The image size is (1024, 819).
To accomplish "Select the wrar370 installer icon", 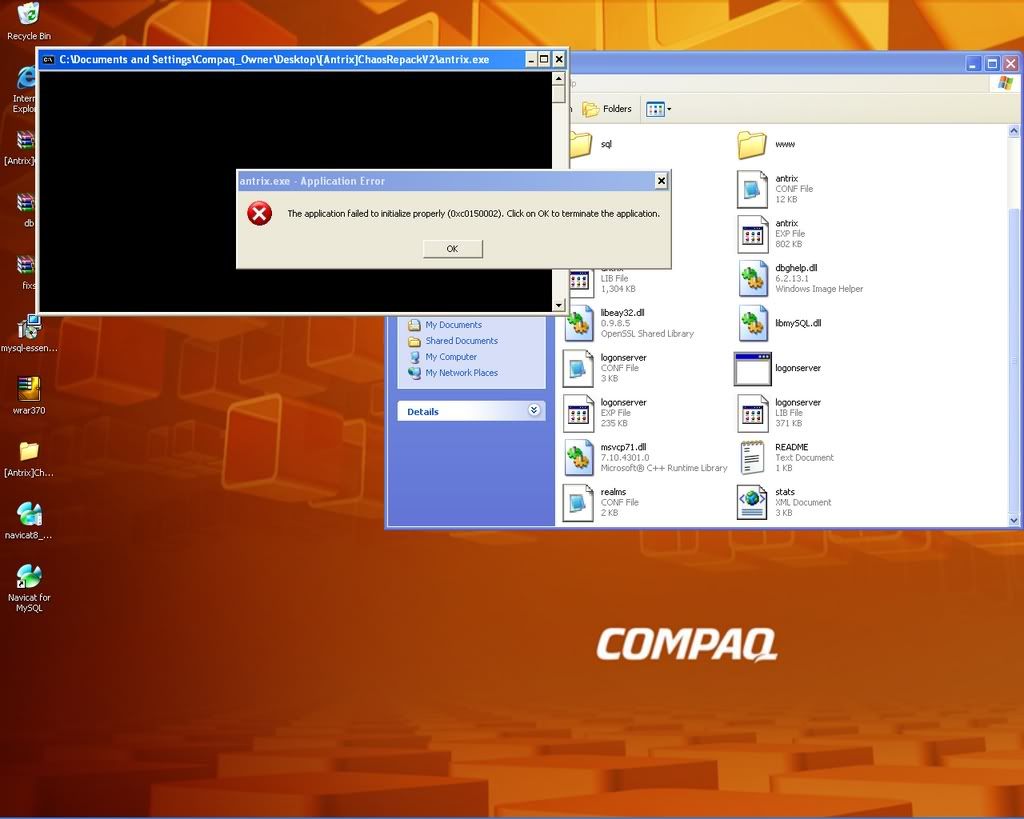I will click(x=29, y=389).
